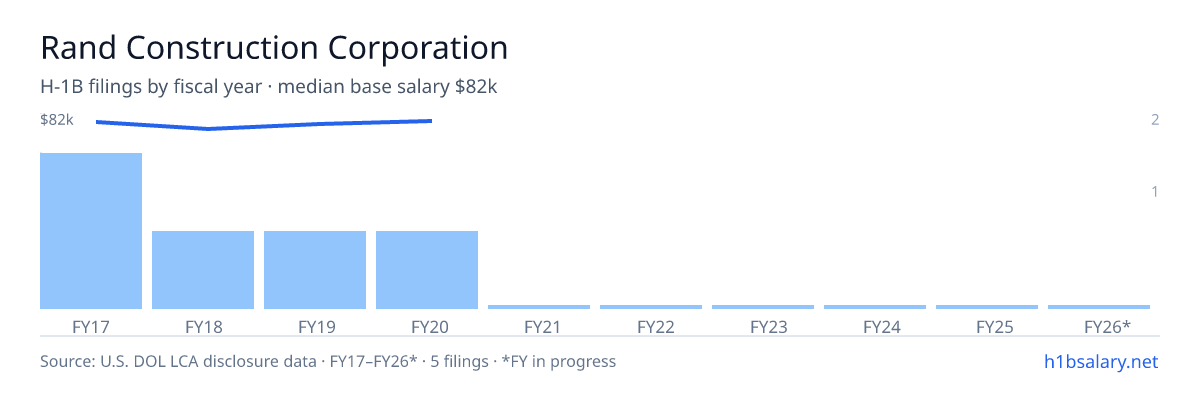This screenshot has width=1200, height=400.
Task: Click the FY20 axis label
Action: tap(427, 326)
